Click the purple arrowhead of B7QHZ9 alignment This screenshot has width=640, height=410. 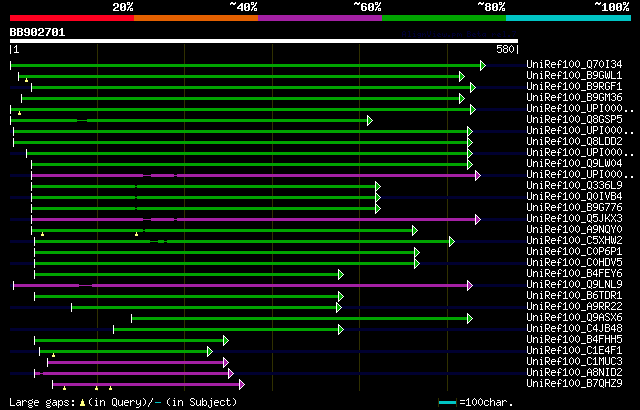(242, 384)
